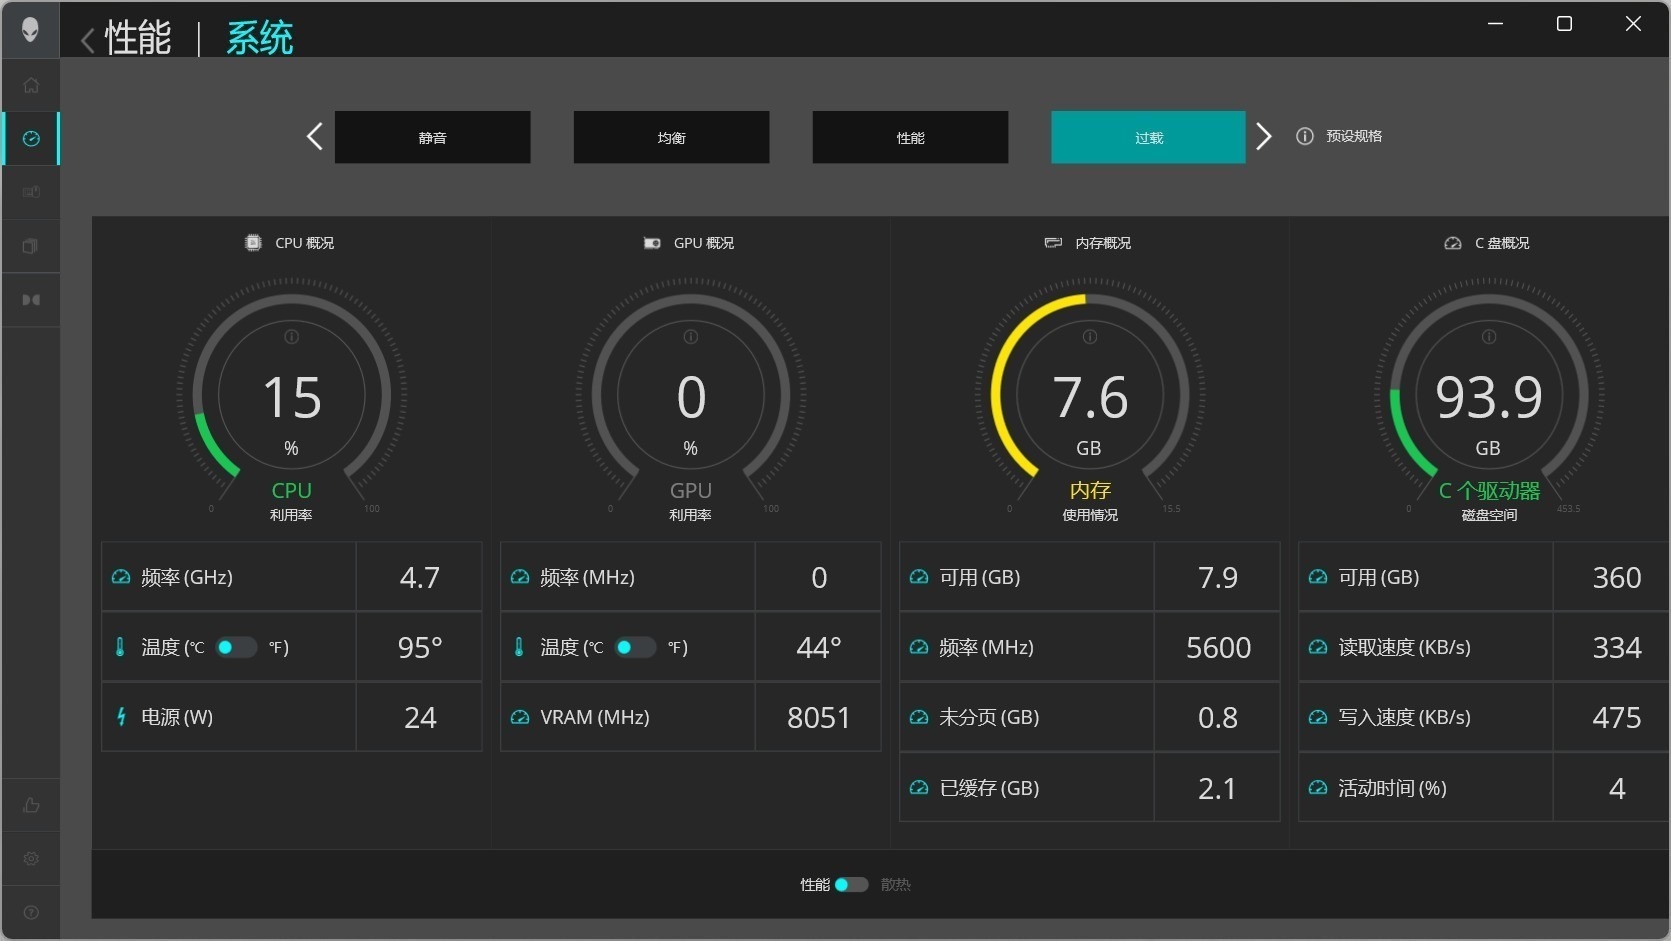The image size is (1671, 941).
Task: Click the thumbs-up feedback sidebar icon
Action: tap(31, 805)
